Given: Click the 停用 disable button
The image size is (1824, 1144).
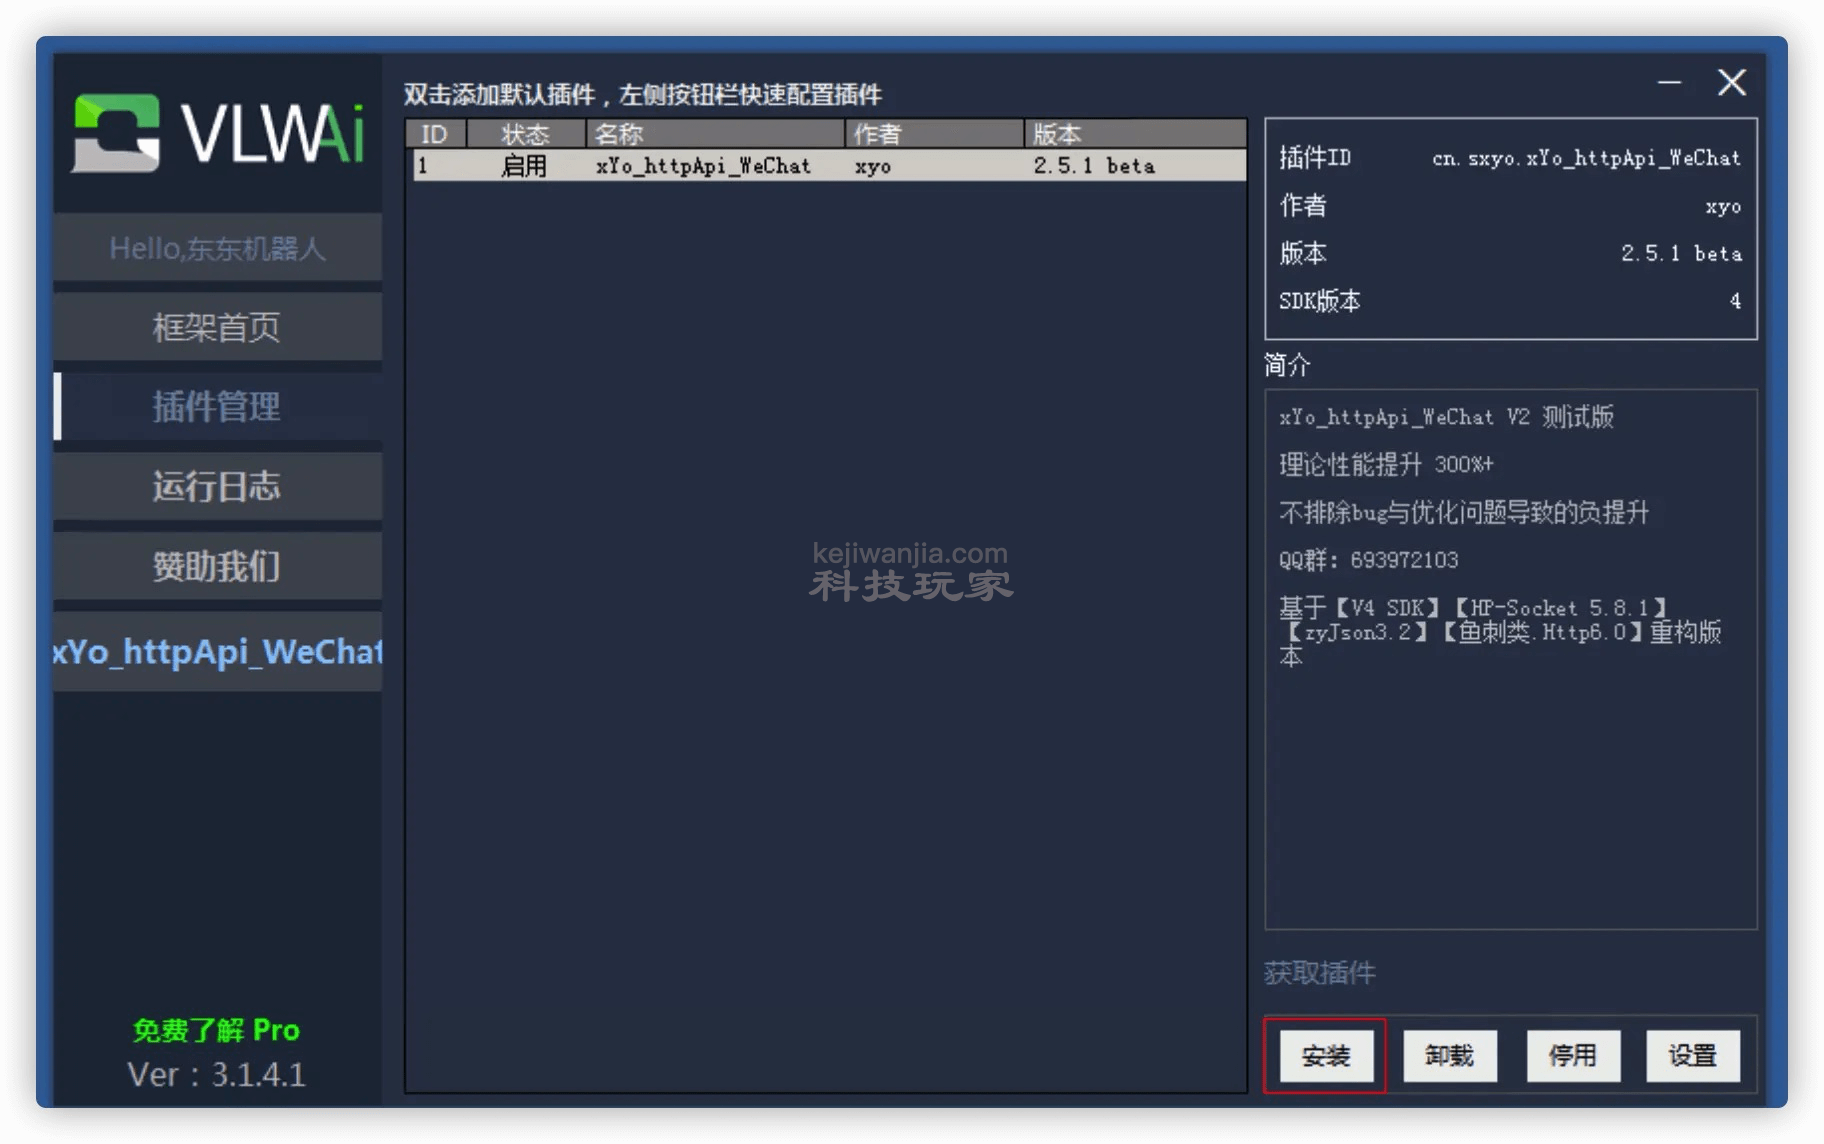Looking at the screenshot, I should 1572,1055.
